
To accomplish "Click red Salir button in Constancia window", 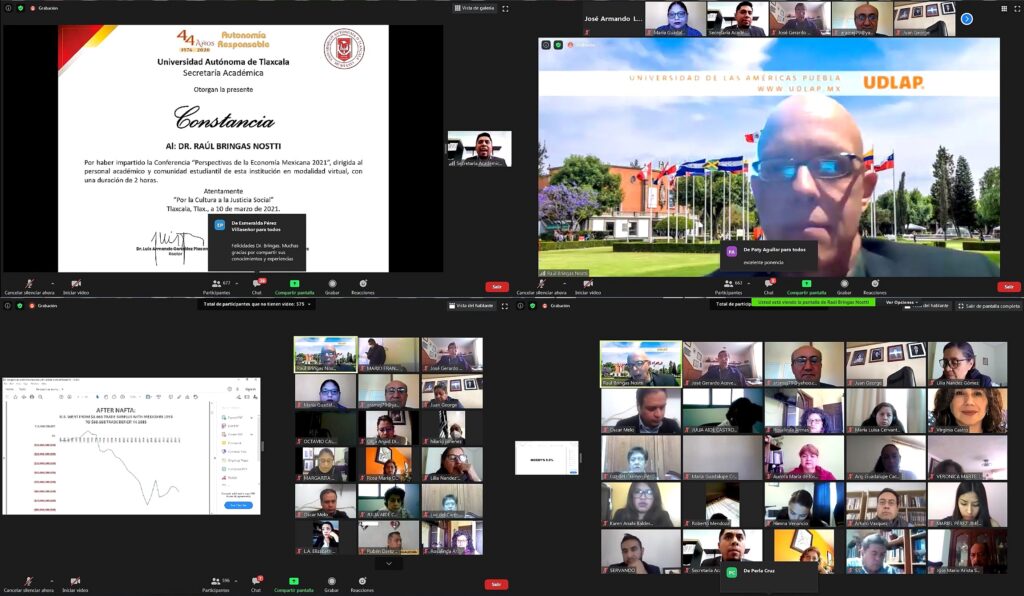I will [x=497, y=286].
